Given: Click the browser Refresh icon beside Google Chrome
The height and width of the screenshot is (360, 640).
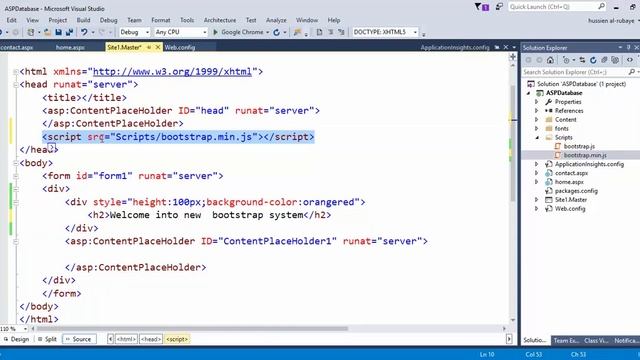Looking at the screenshot, I should click(276, 32).
